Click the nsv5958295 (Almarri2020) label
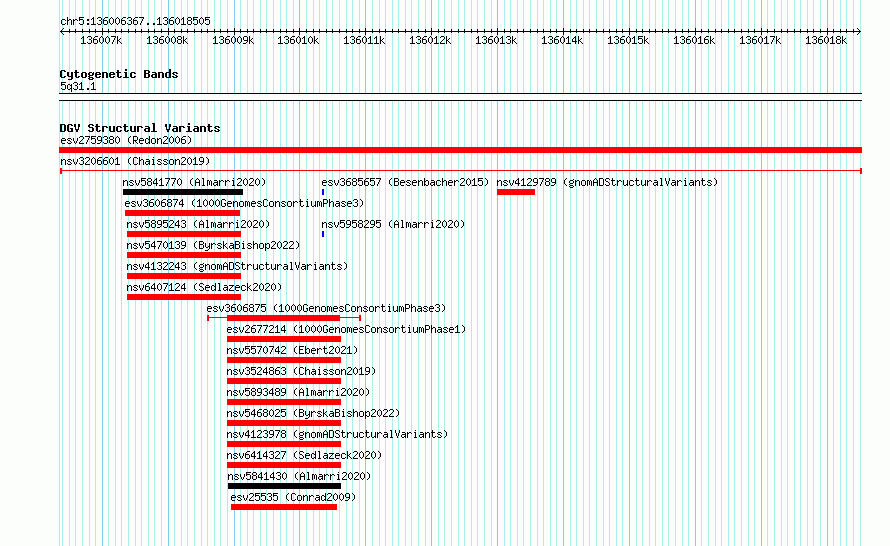 coord(393,224)
